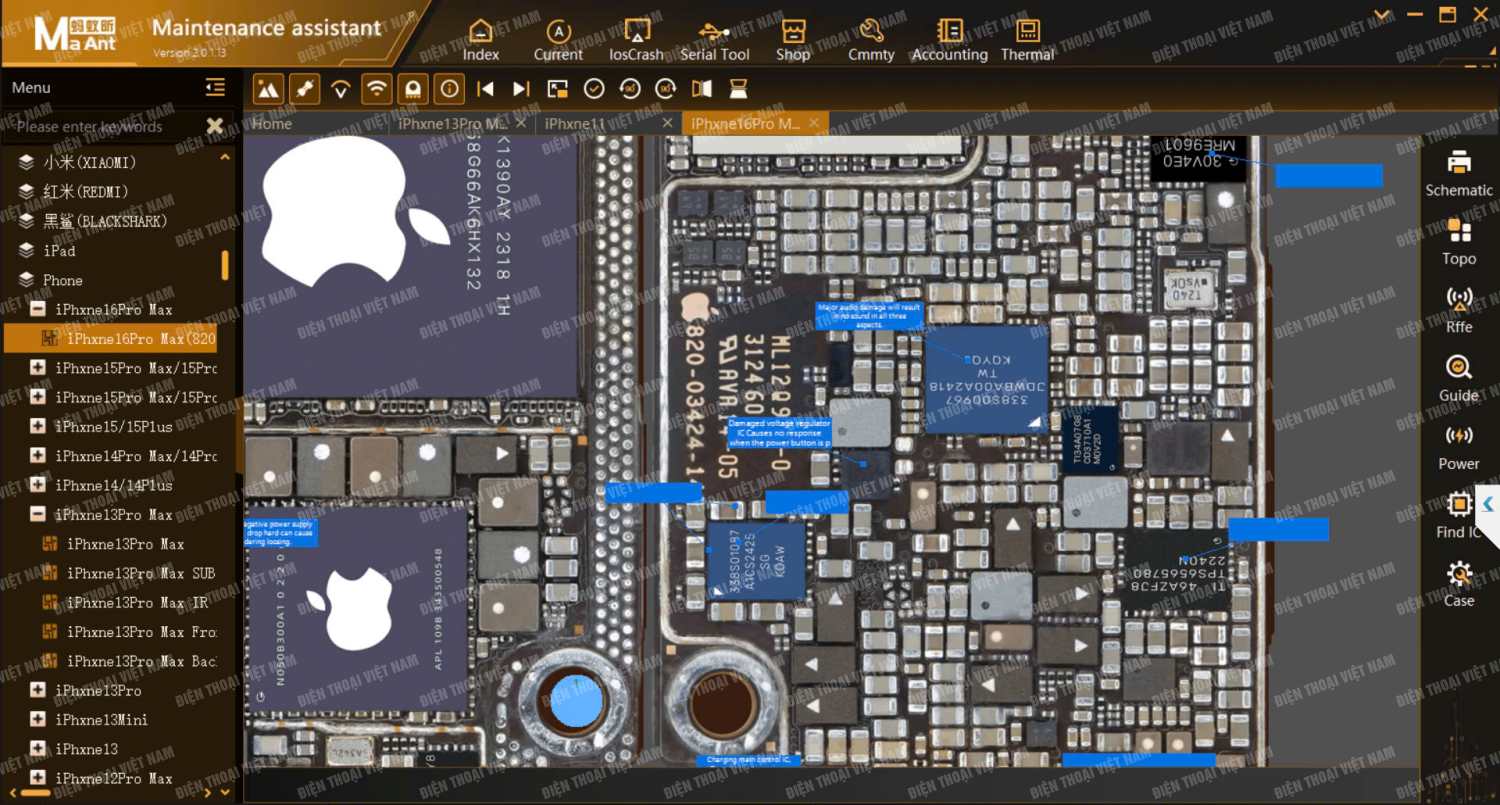Expand the iPhxne14/14Plus group

38,485
